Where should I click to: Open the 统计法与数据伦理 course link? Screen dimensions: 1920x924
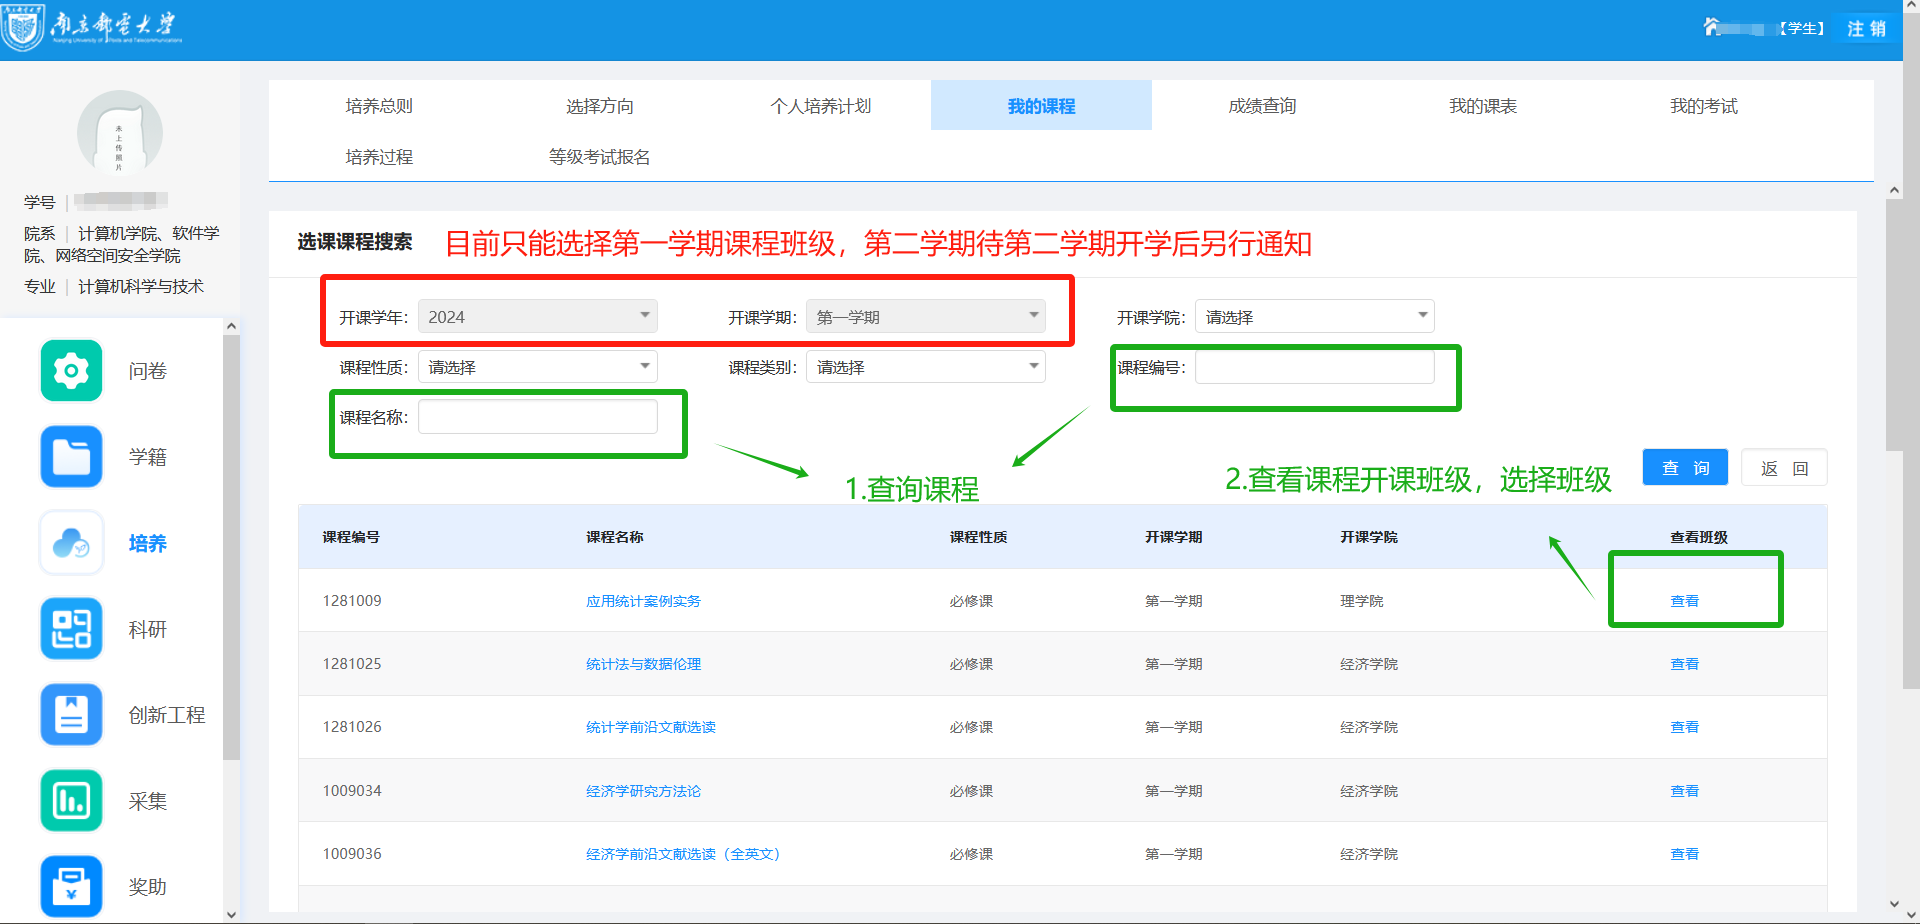(643, 664)
